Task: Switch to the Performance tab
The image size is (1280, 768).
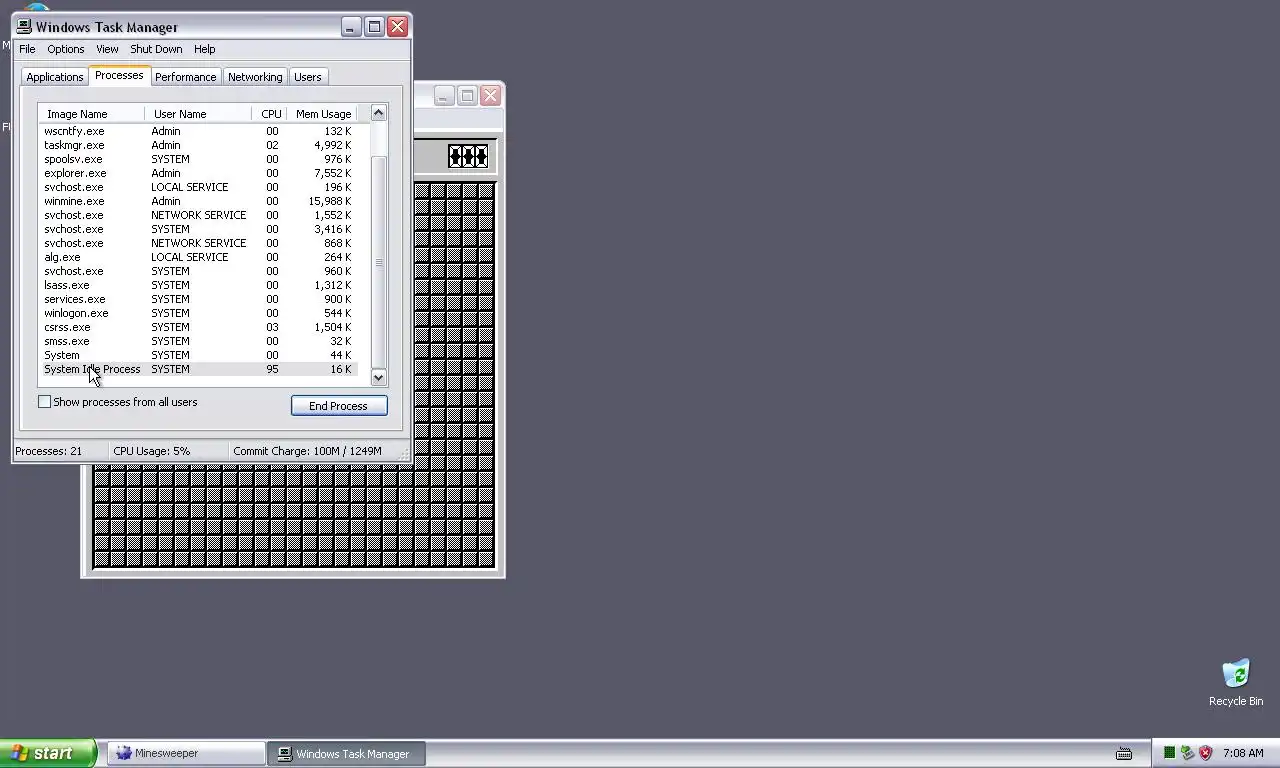Action: click(x=185, y=77)
